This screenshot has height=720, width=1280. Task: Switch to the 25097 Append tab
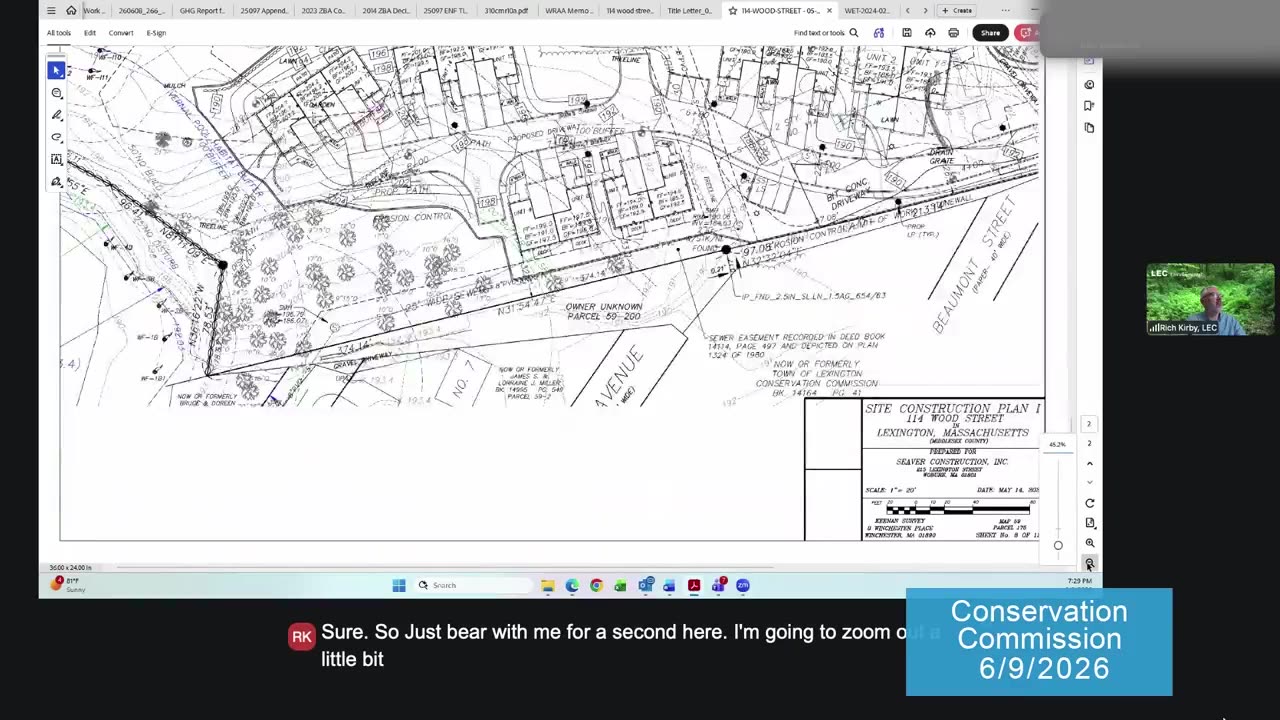263,10
